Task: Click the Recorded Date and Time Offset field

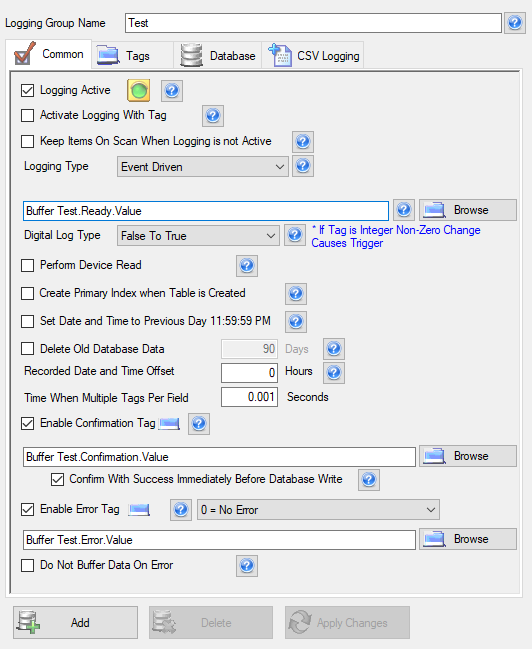Action: 249,373
